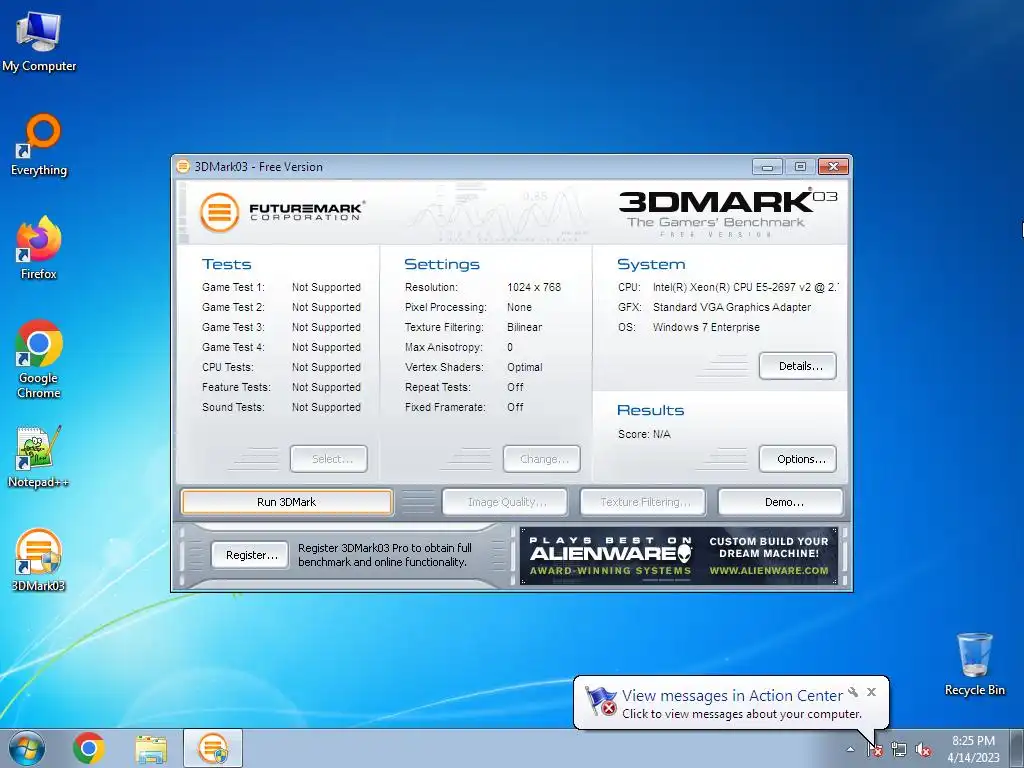The height and width of the screenshot is (768, 1024).
Task: Click the 'Windows 7 Enterprise' OS text
Action: 706,327
